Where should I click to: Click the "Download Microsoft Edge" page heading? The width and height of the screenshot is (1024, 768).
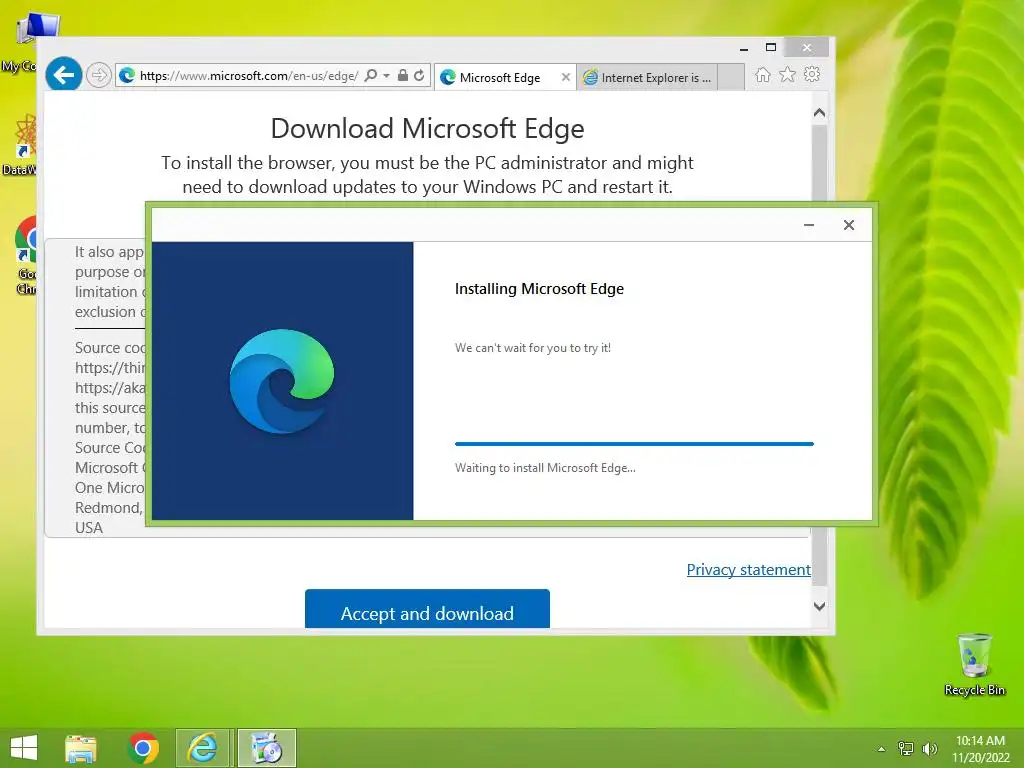click(x=427, y=129)
